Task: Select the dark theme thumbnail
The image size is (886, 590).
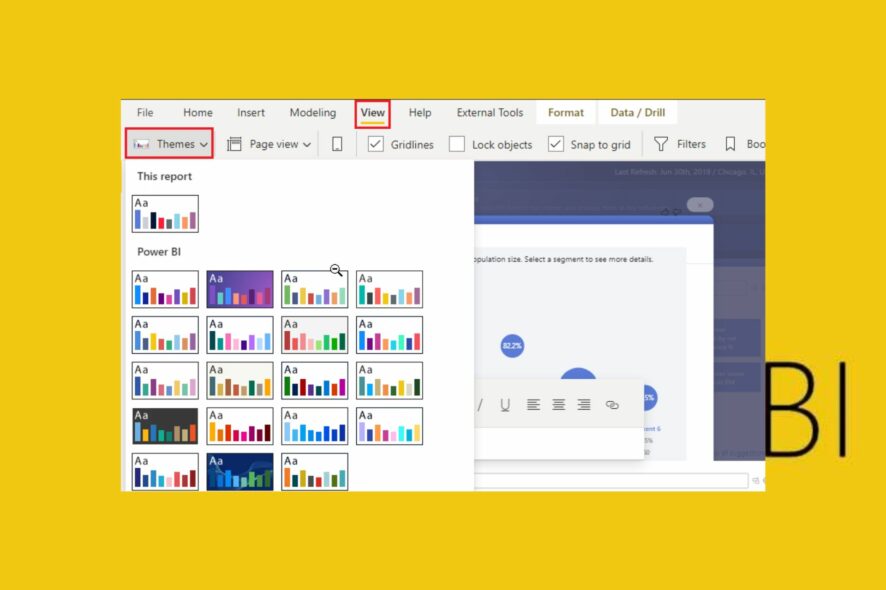Action: click(164, 426)
